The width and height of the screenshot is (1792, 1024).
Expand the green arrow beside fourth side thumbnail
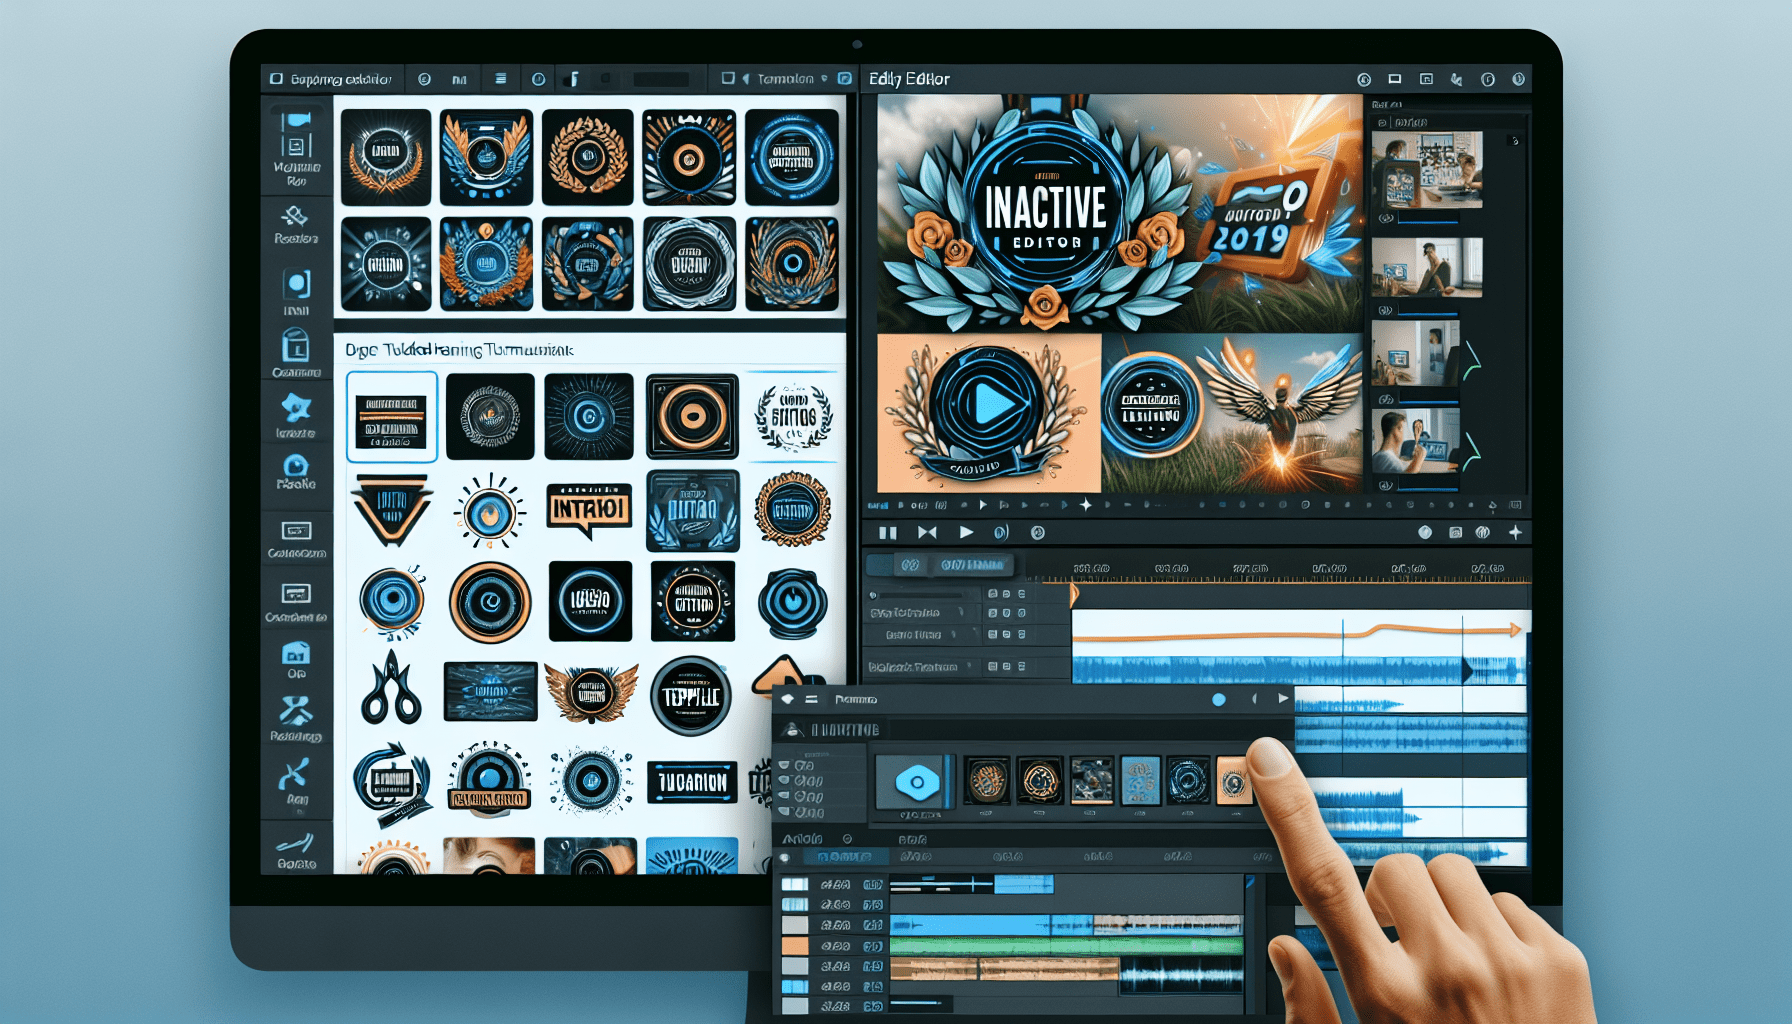1471,450
